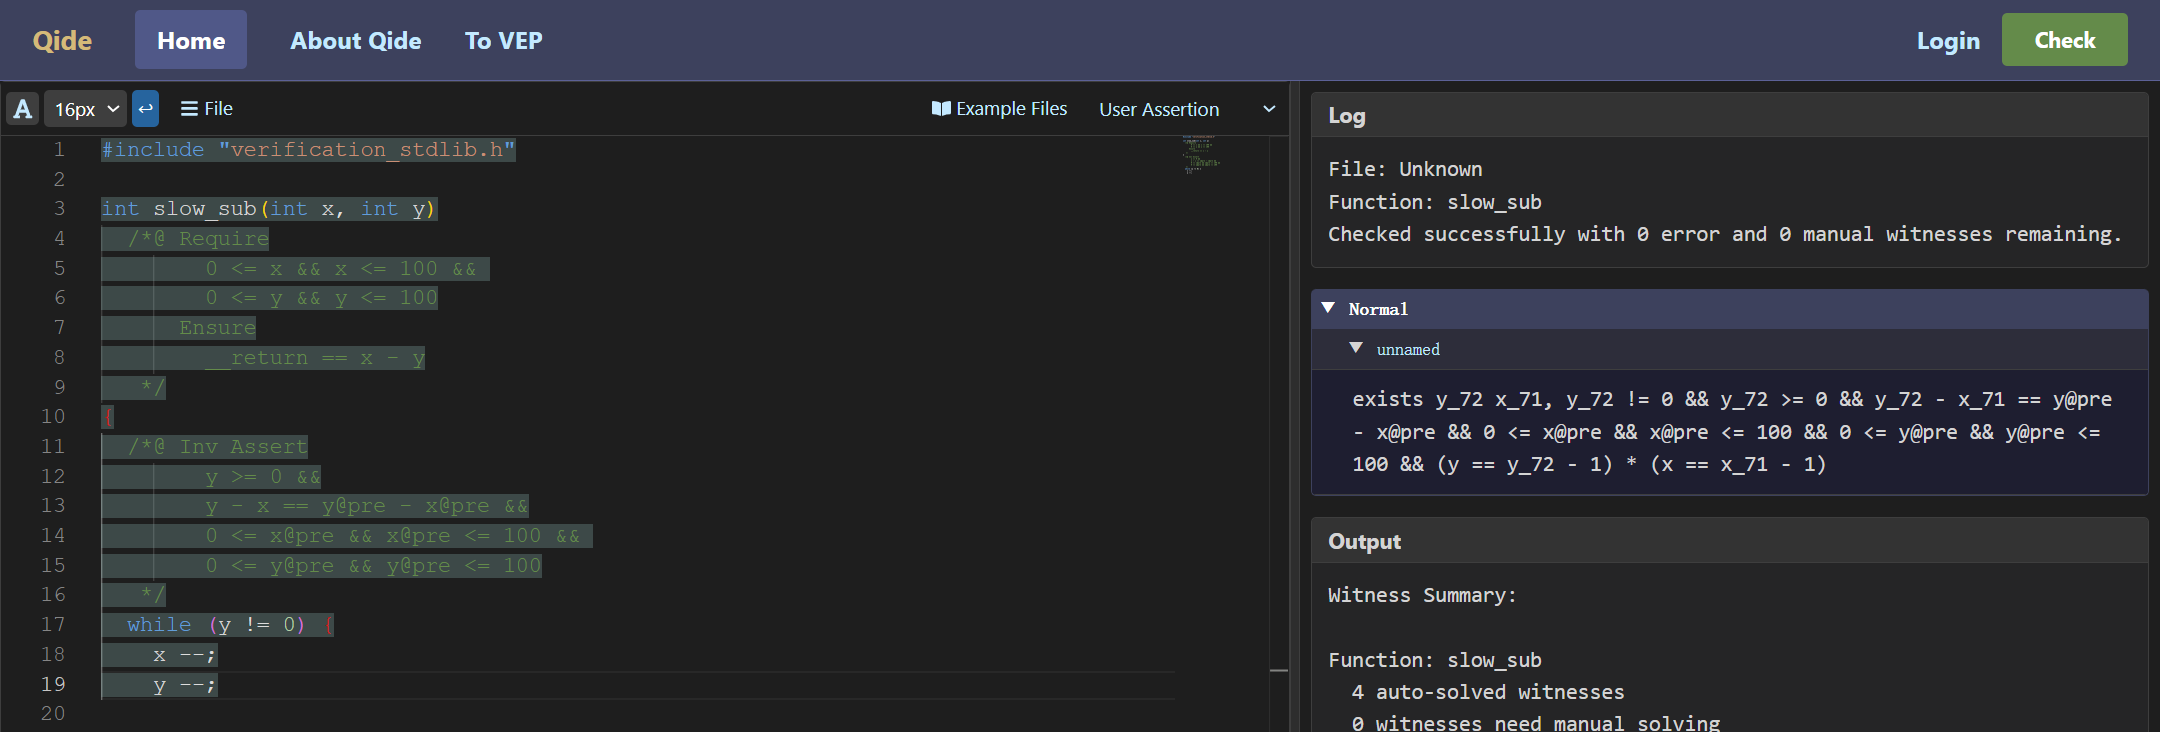Screen dimensions: 2160x732
Task: Click 'Function: slow_sub' in the Log panel
Action: click(1434, 202)
